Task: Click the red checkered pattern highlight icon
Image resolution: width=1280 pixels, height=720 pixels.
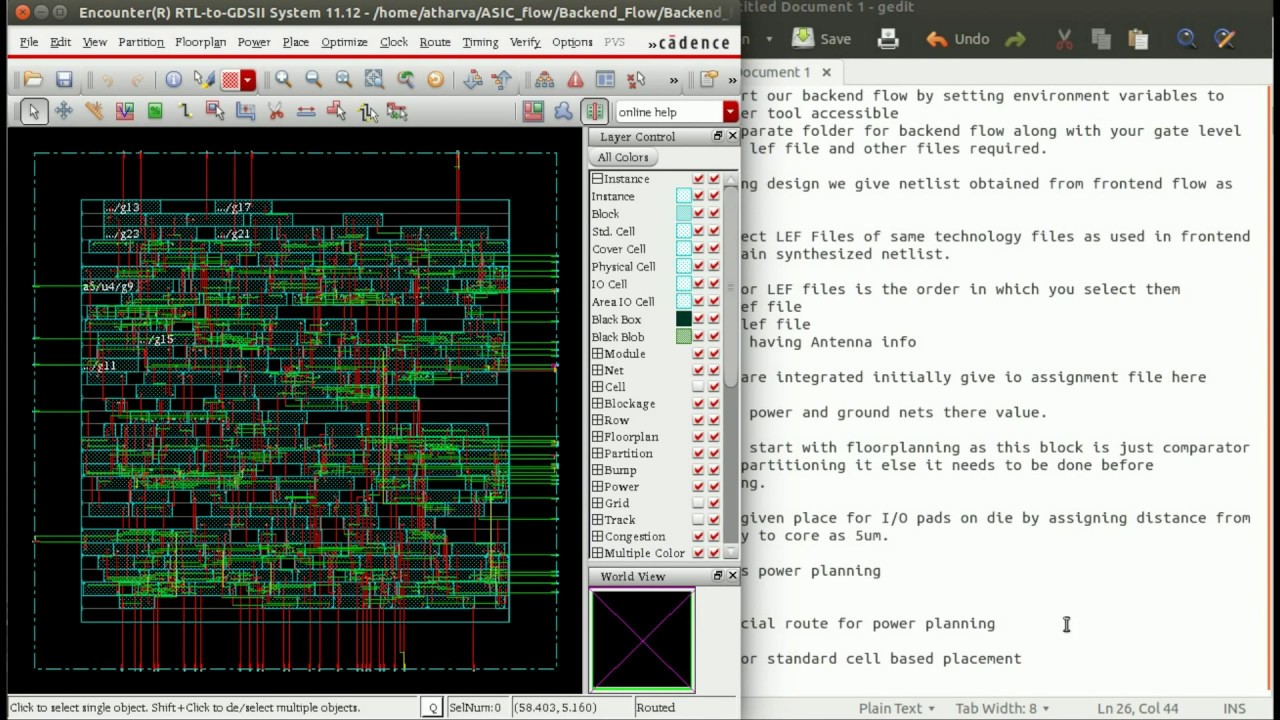Action: (231, 80)
